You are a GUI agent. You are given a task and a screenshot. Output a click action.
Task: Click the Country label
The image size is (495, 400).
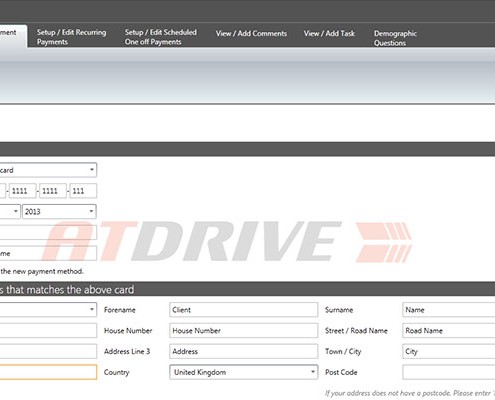coord(116,372)
